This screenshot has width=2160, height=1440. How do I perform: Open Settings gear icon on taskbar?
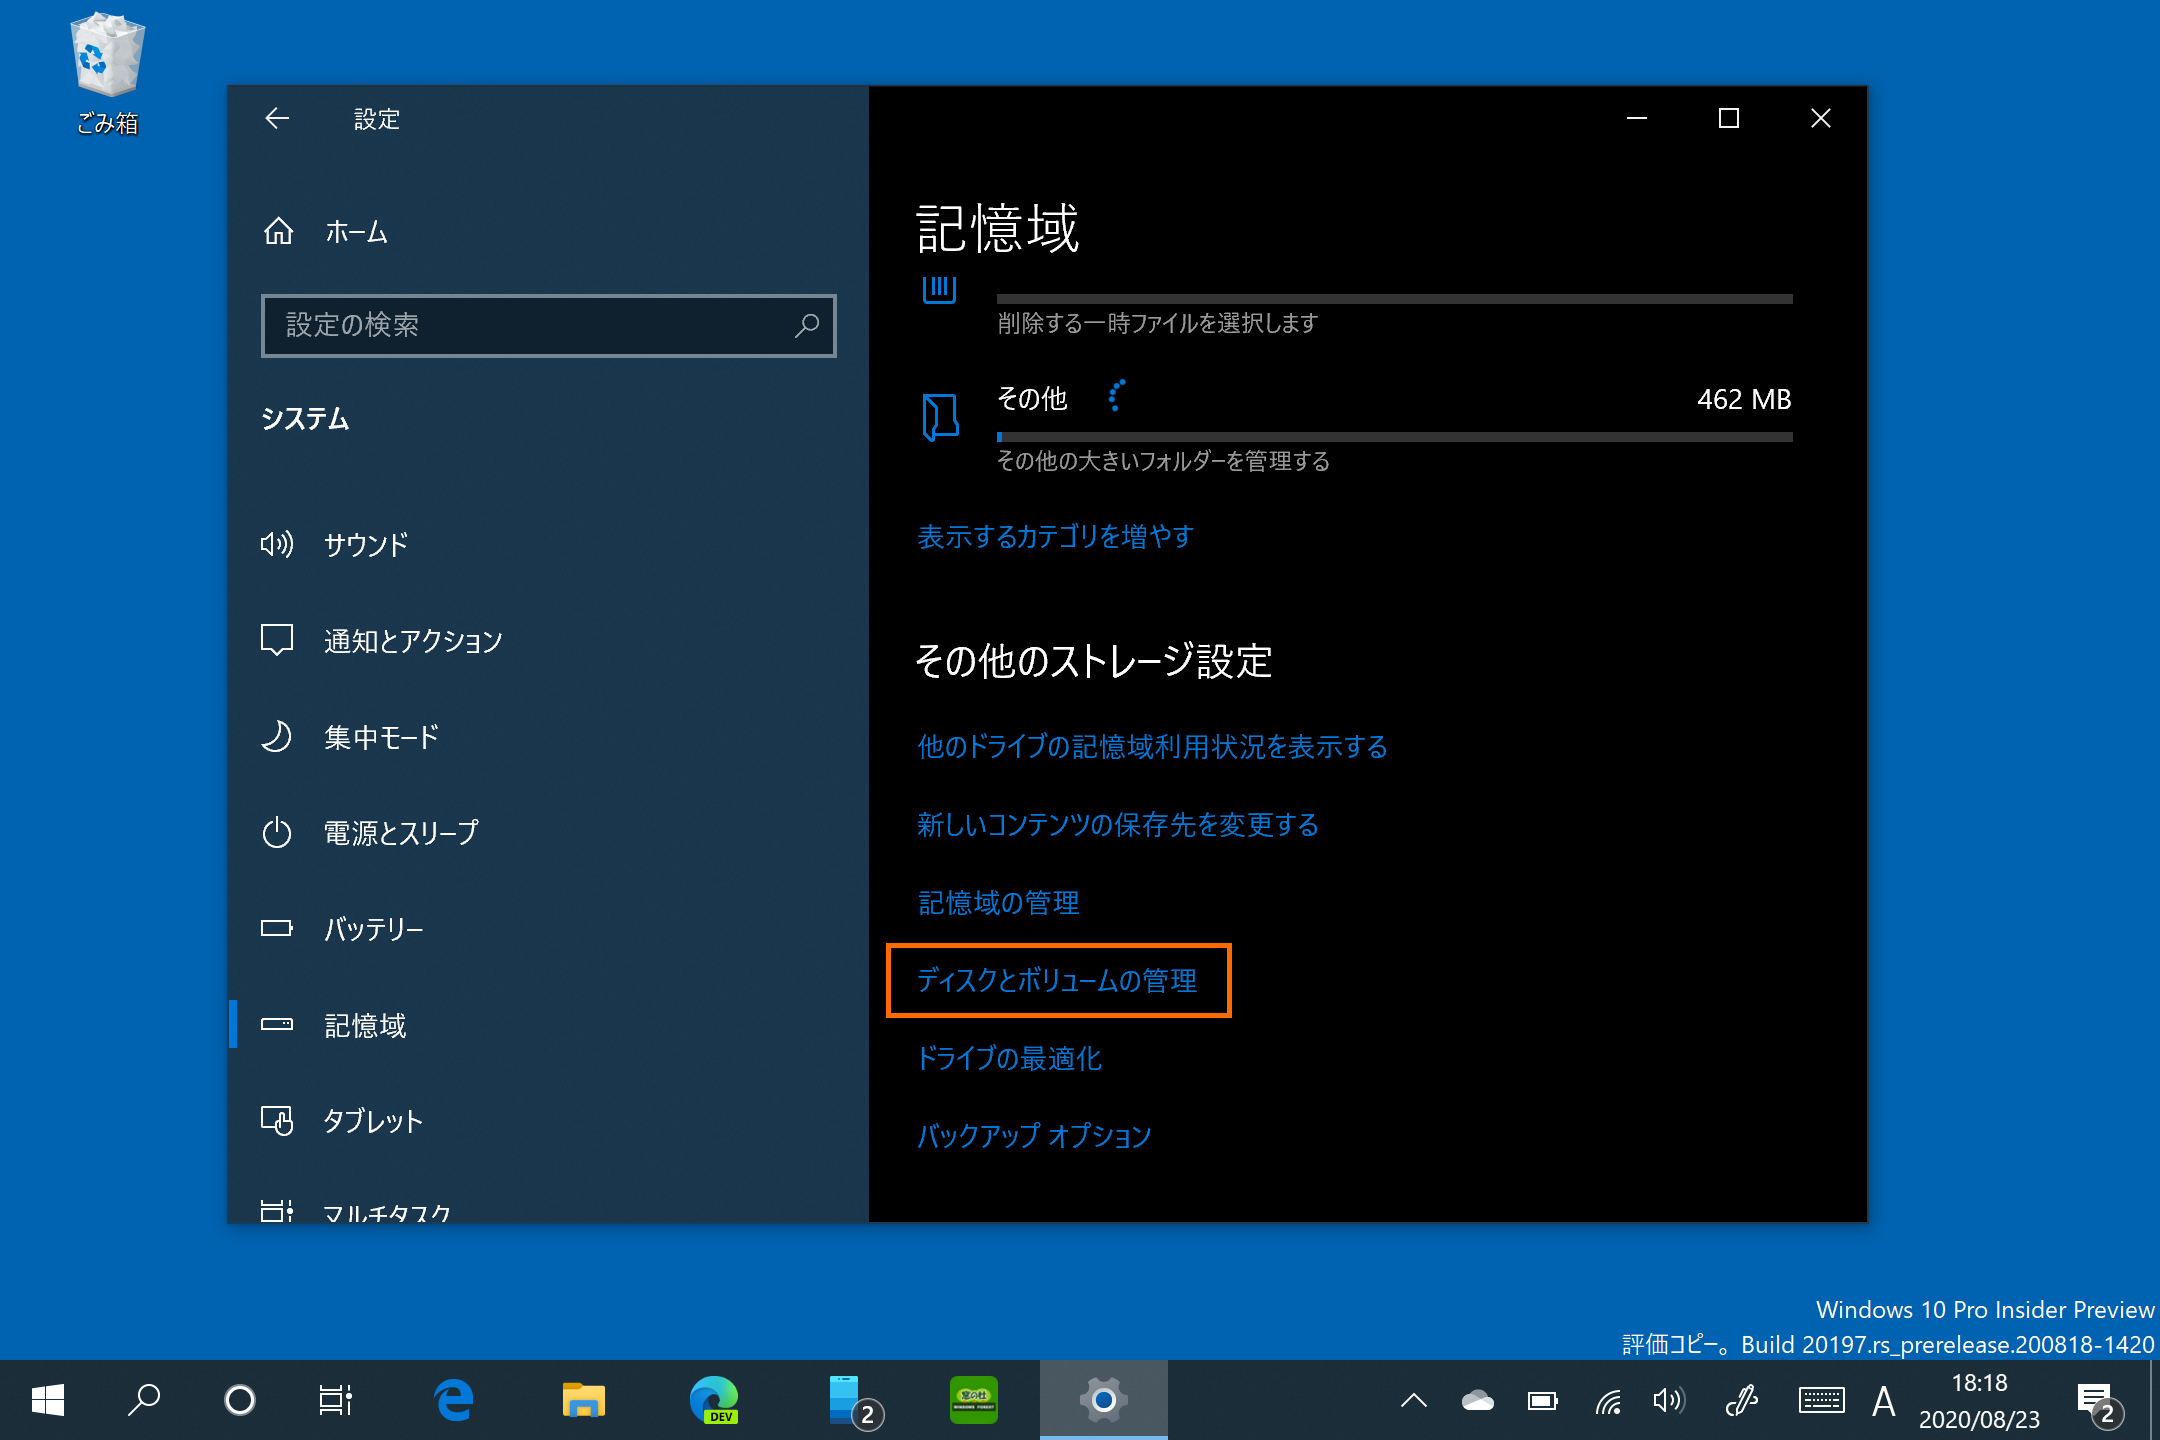[x=1103, y=1399]
